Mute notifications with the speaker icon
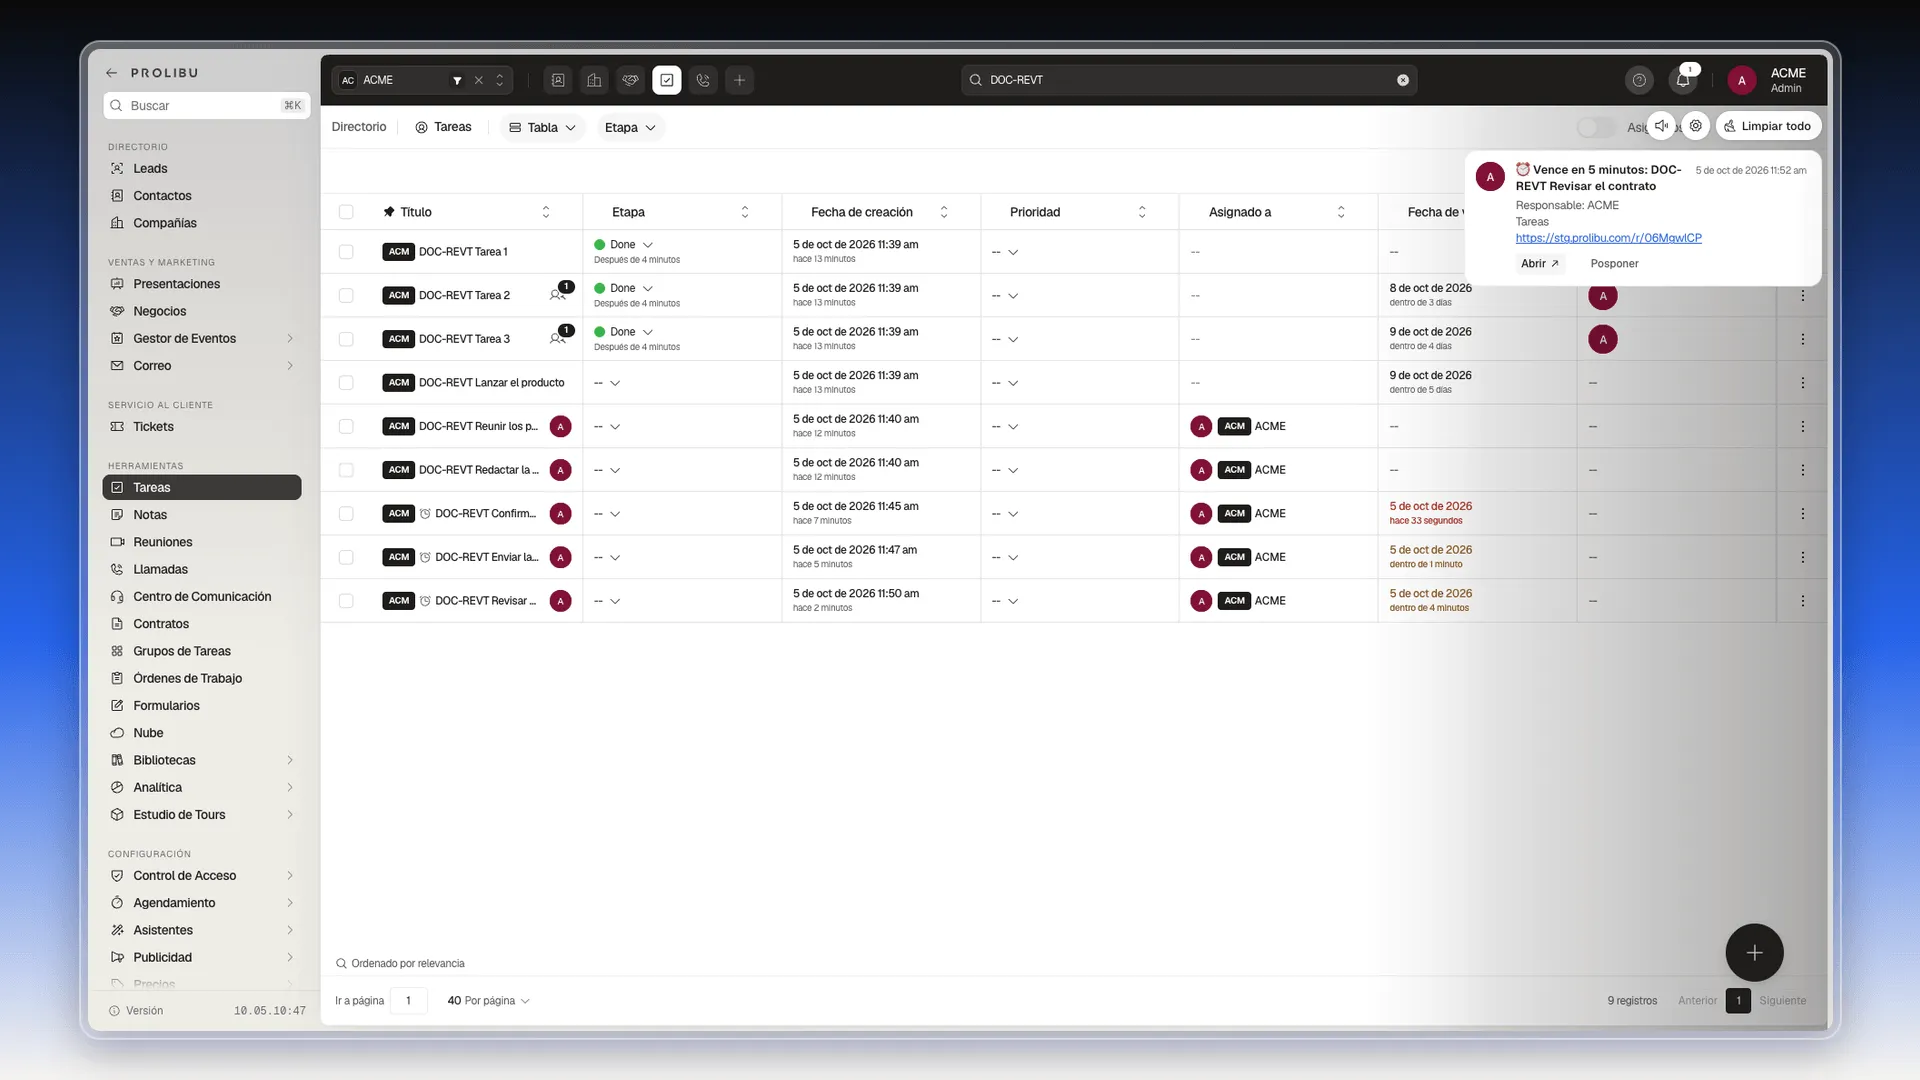The width and height of the screenshot is (1920, 1080). click(1661, 126)
